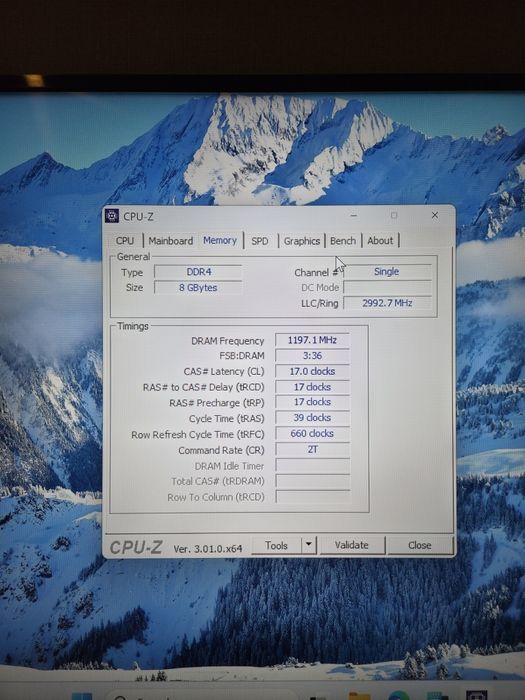Open the Edge browser taskbar icon
This screenshot has height=700, width=525.
click(x=399, y=696)
